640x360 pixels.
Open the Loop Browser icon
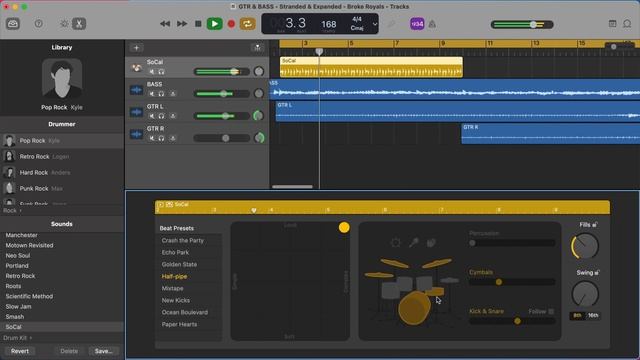pyautogui.click(x=627, y=24)
